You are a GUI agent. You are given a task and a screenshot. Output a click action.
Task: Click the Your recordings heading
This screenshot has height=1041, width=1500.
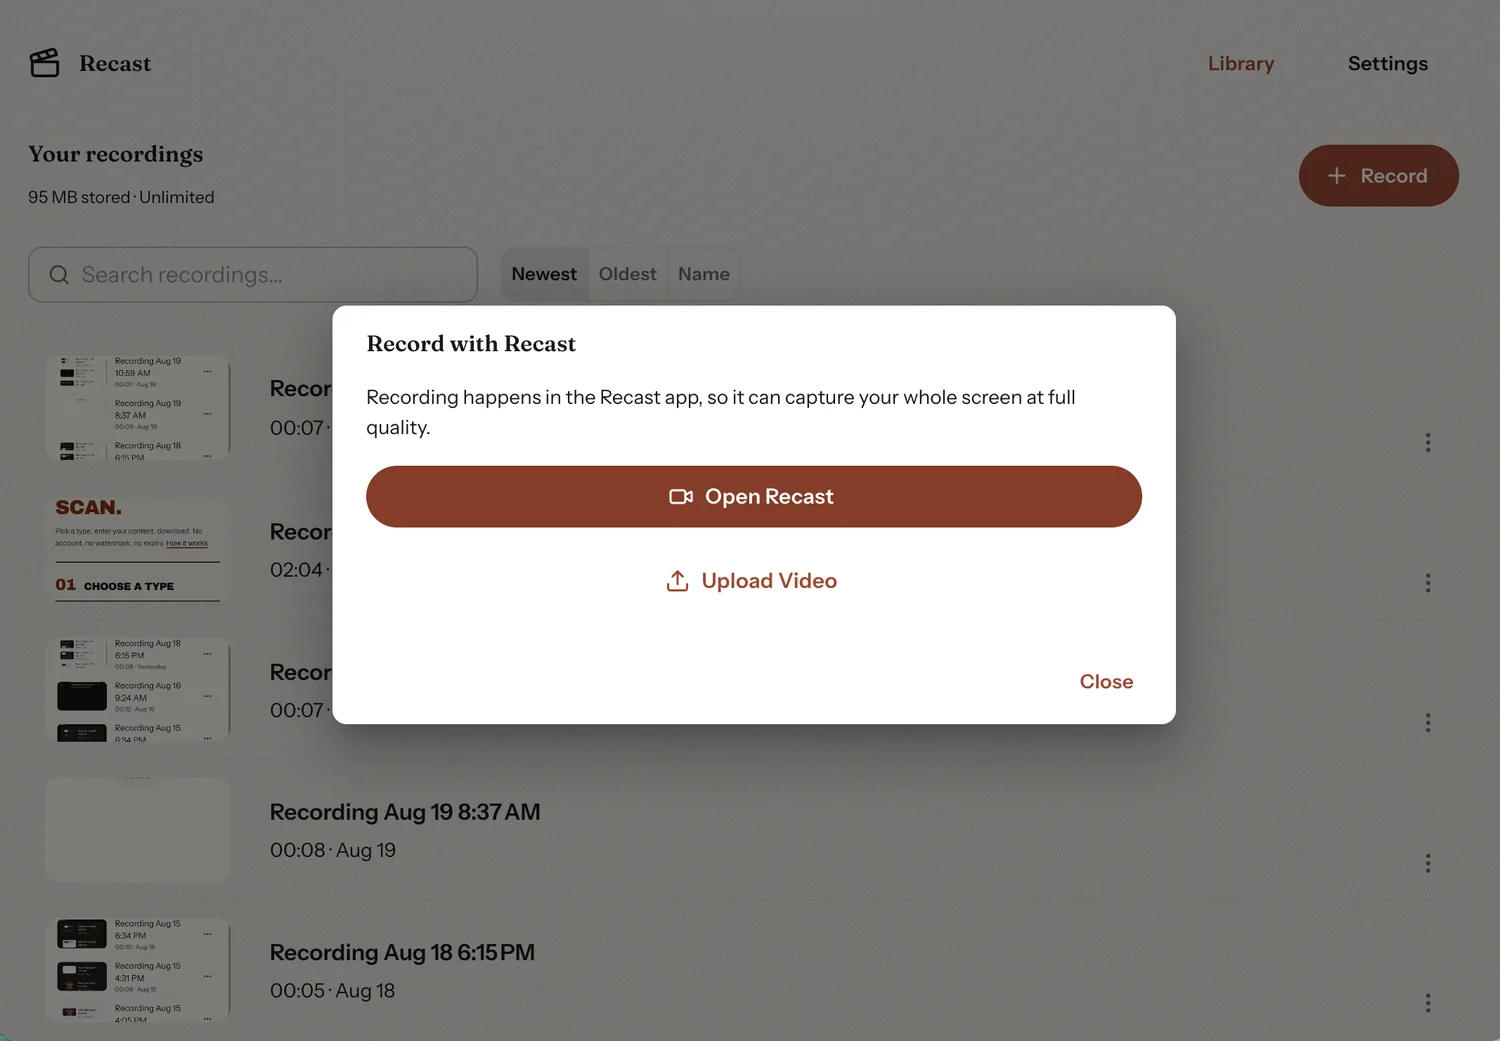click(x=116, y=154)
